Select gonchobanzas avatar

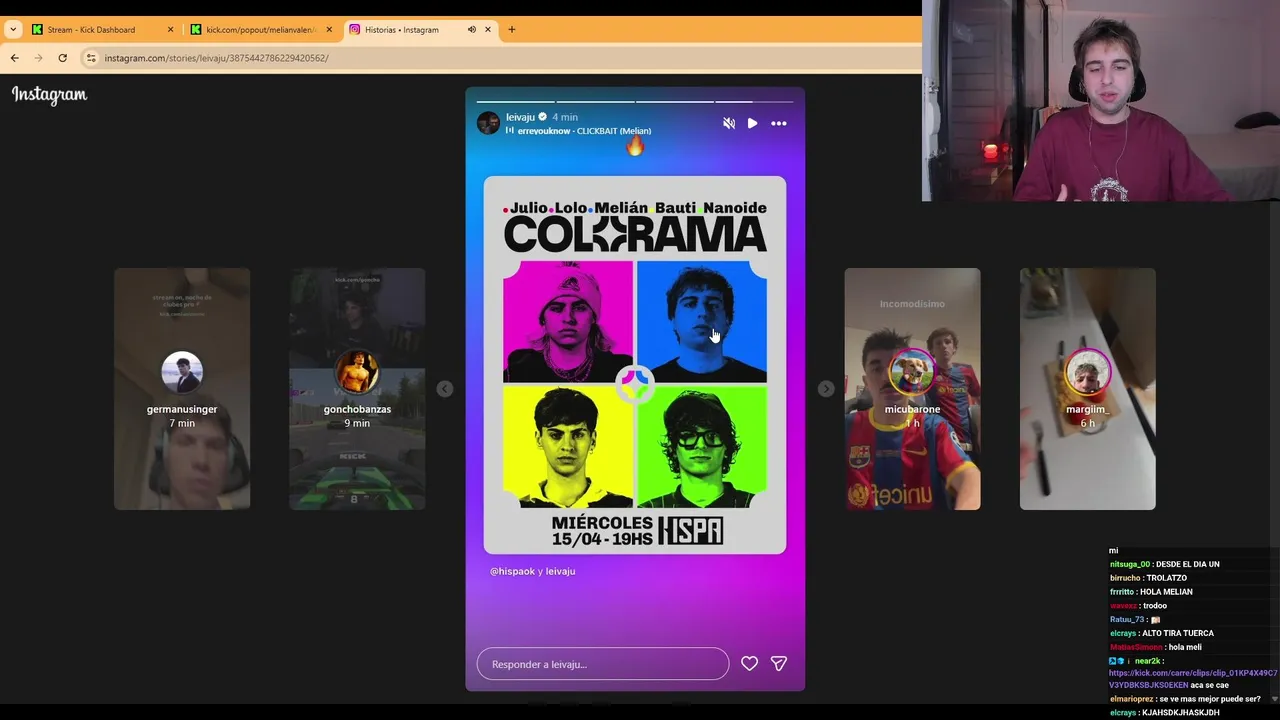click(x=357, y=373)
